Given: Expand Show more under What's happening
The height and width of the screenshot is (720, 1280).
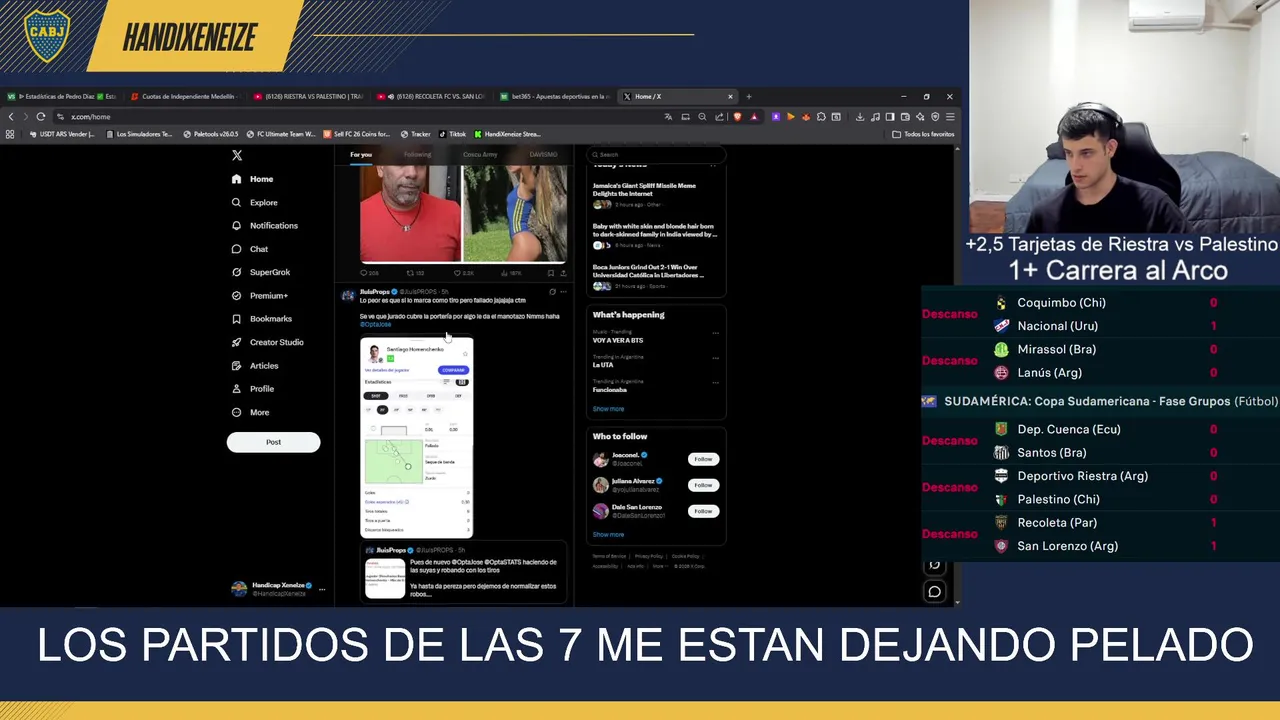Looking at the screenshot, I should [608, 409].
